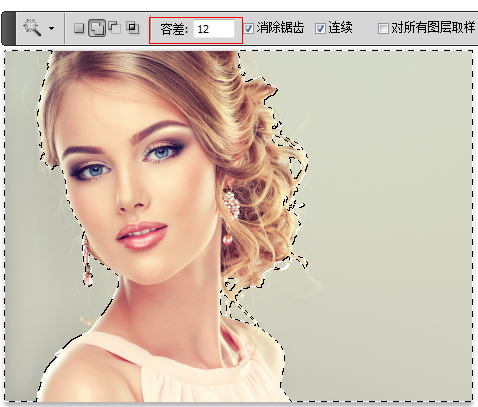This screenshot has width=478, height=407.
Task: Click the dark options bar grip handle
Action: click(x=8, y=28)
